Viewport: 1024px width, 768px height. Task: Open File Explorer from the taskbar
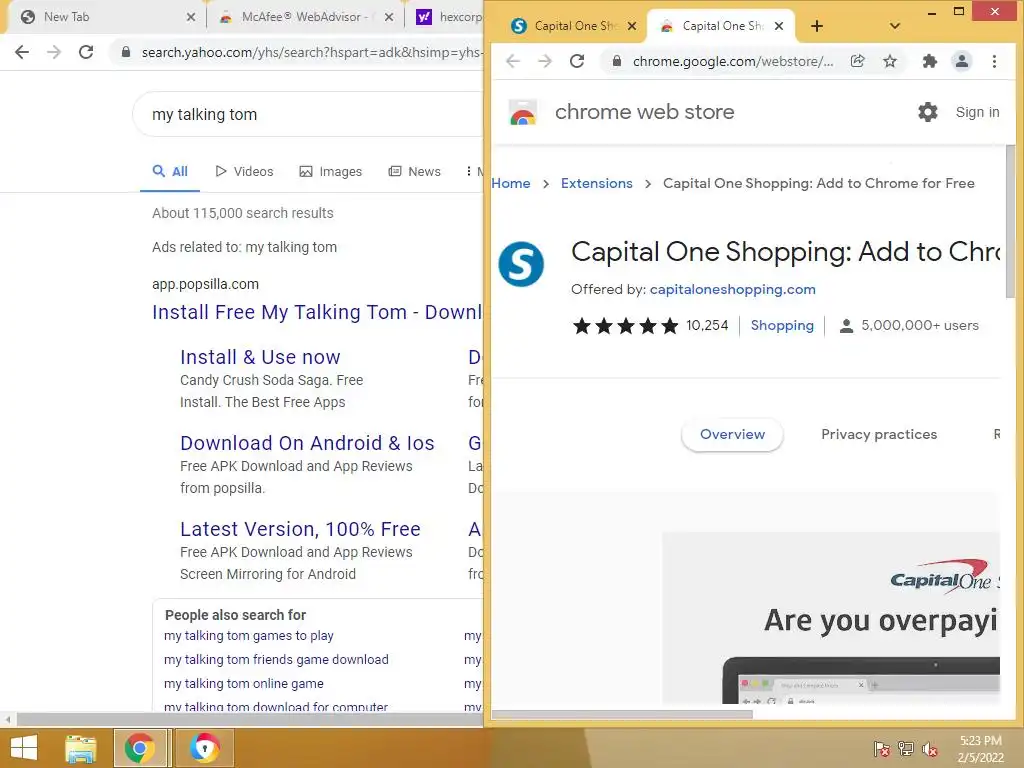coord(80,748)
